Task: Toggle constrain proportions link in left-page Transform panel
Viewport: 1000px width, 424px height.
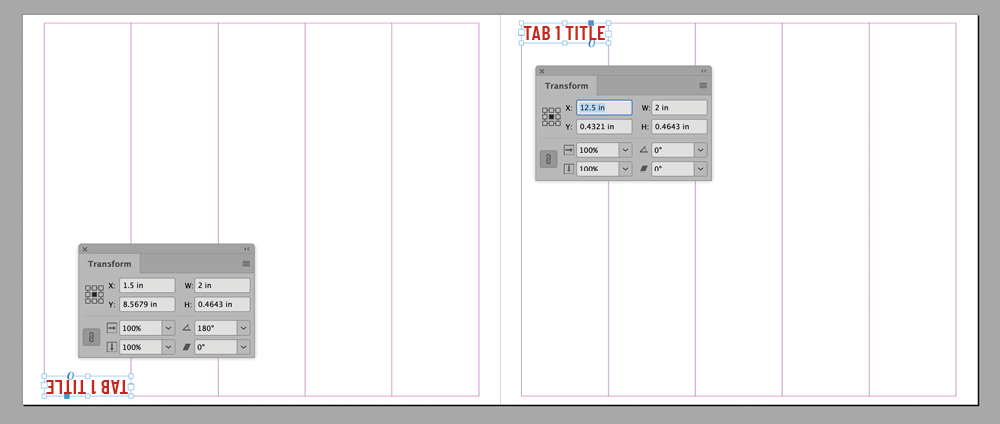Action: 91,337
